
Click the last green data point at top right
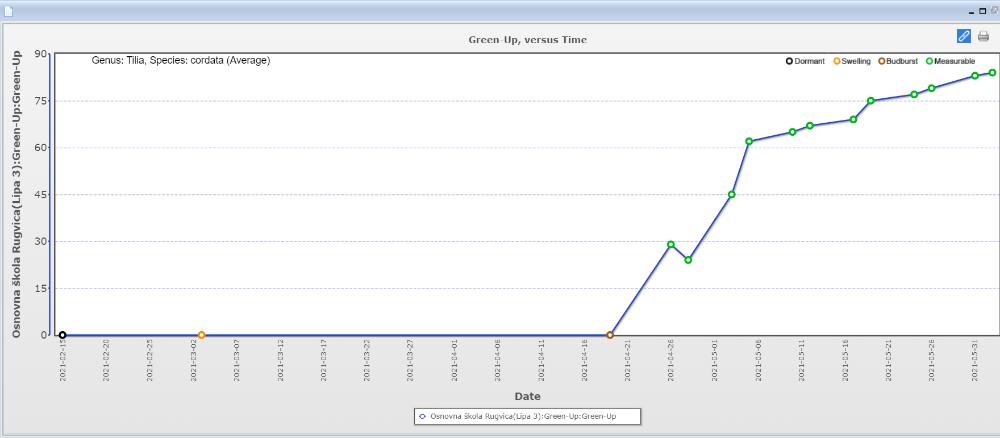click(992, 72)
